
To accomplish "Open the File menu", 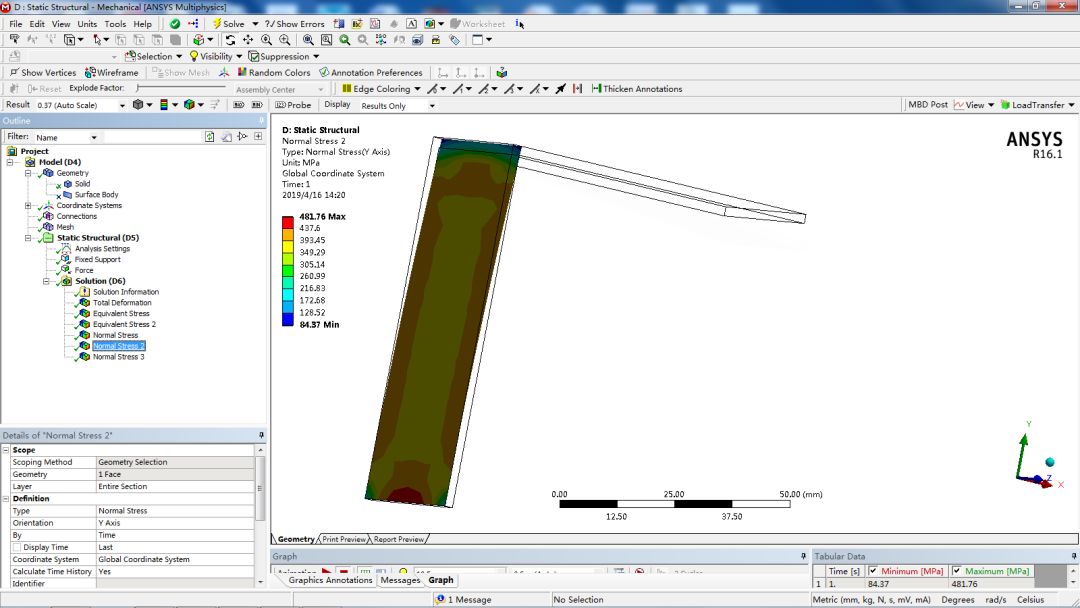I will pos(16,23).
